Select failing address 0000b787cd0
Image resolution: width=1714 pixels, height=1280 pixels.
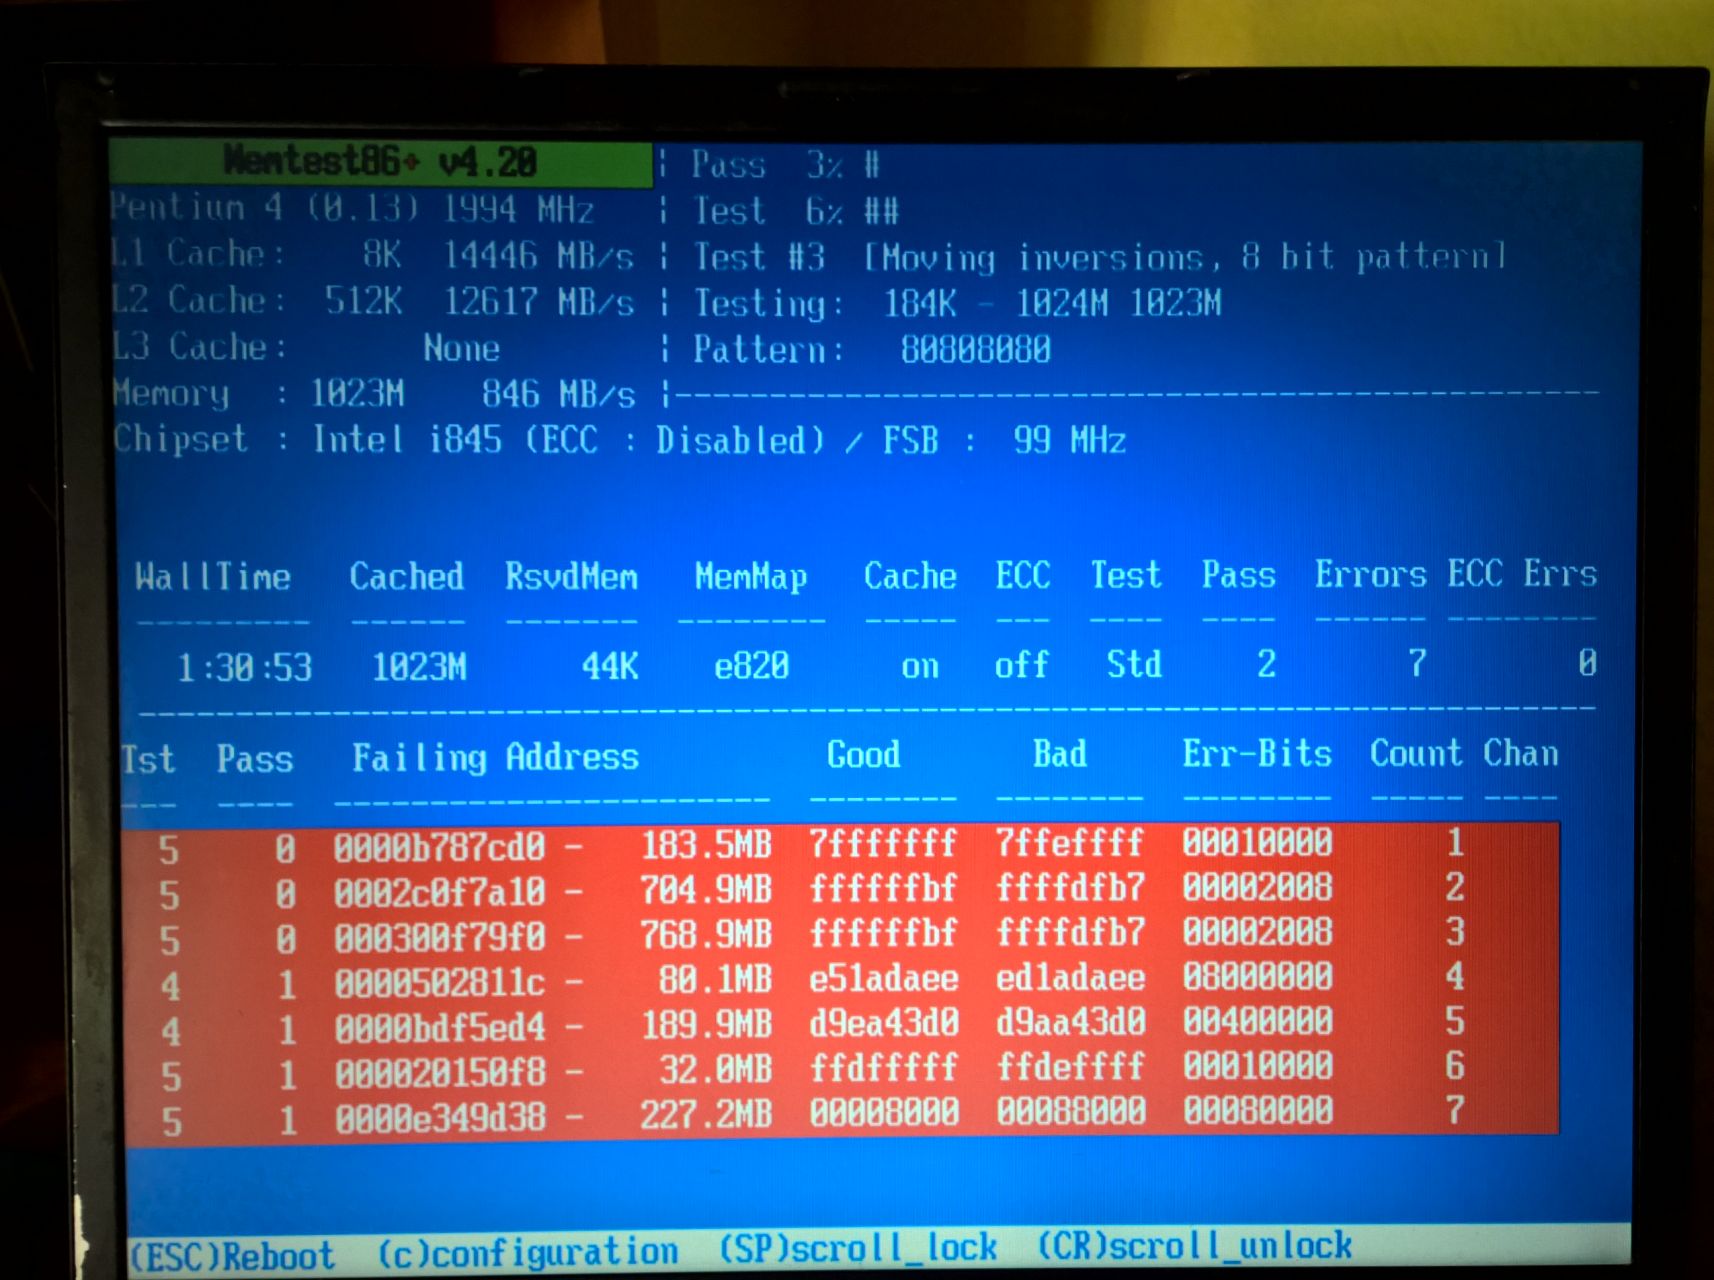click(439, 847)
